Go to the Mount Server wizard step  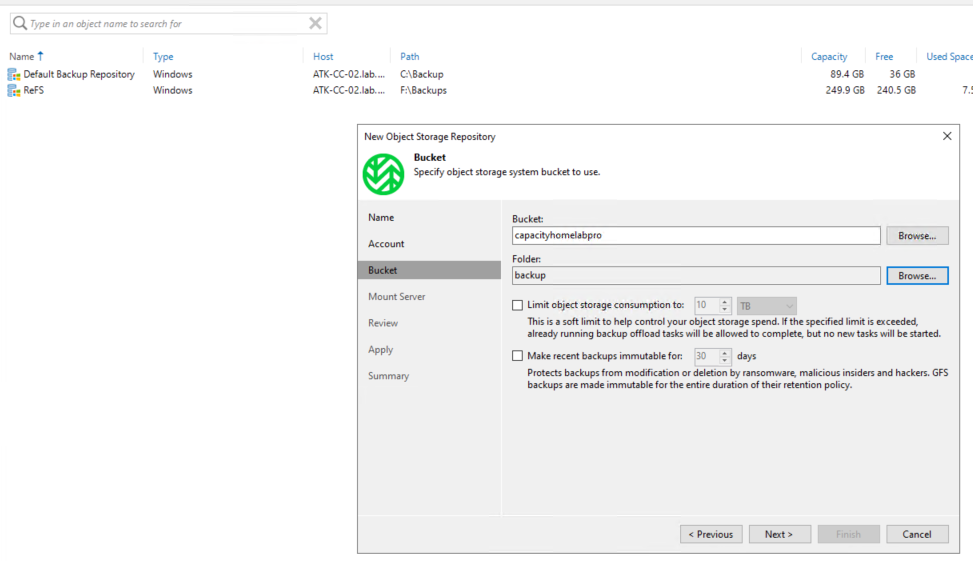click(x=396, y=297)
